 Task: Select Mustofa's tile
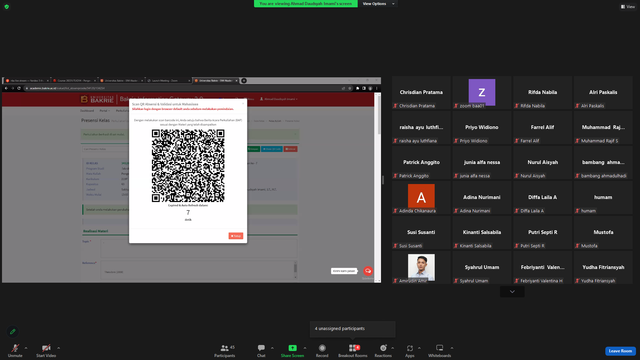click(x=603, y=233)
